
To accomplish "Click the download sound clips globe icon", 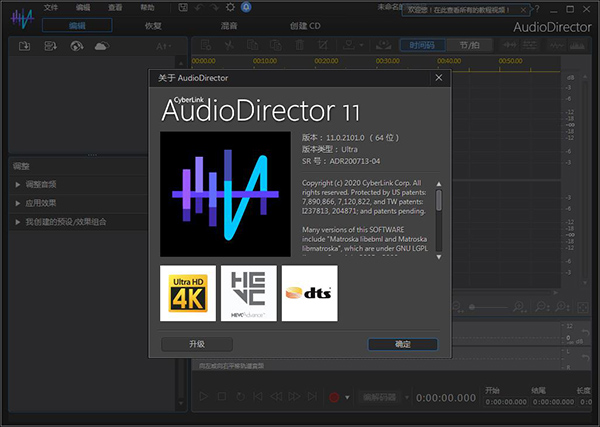I will click(77, 46).
